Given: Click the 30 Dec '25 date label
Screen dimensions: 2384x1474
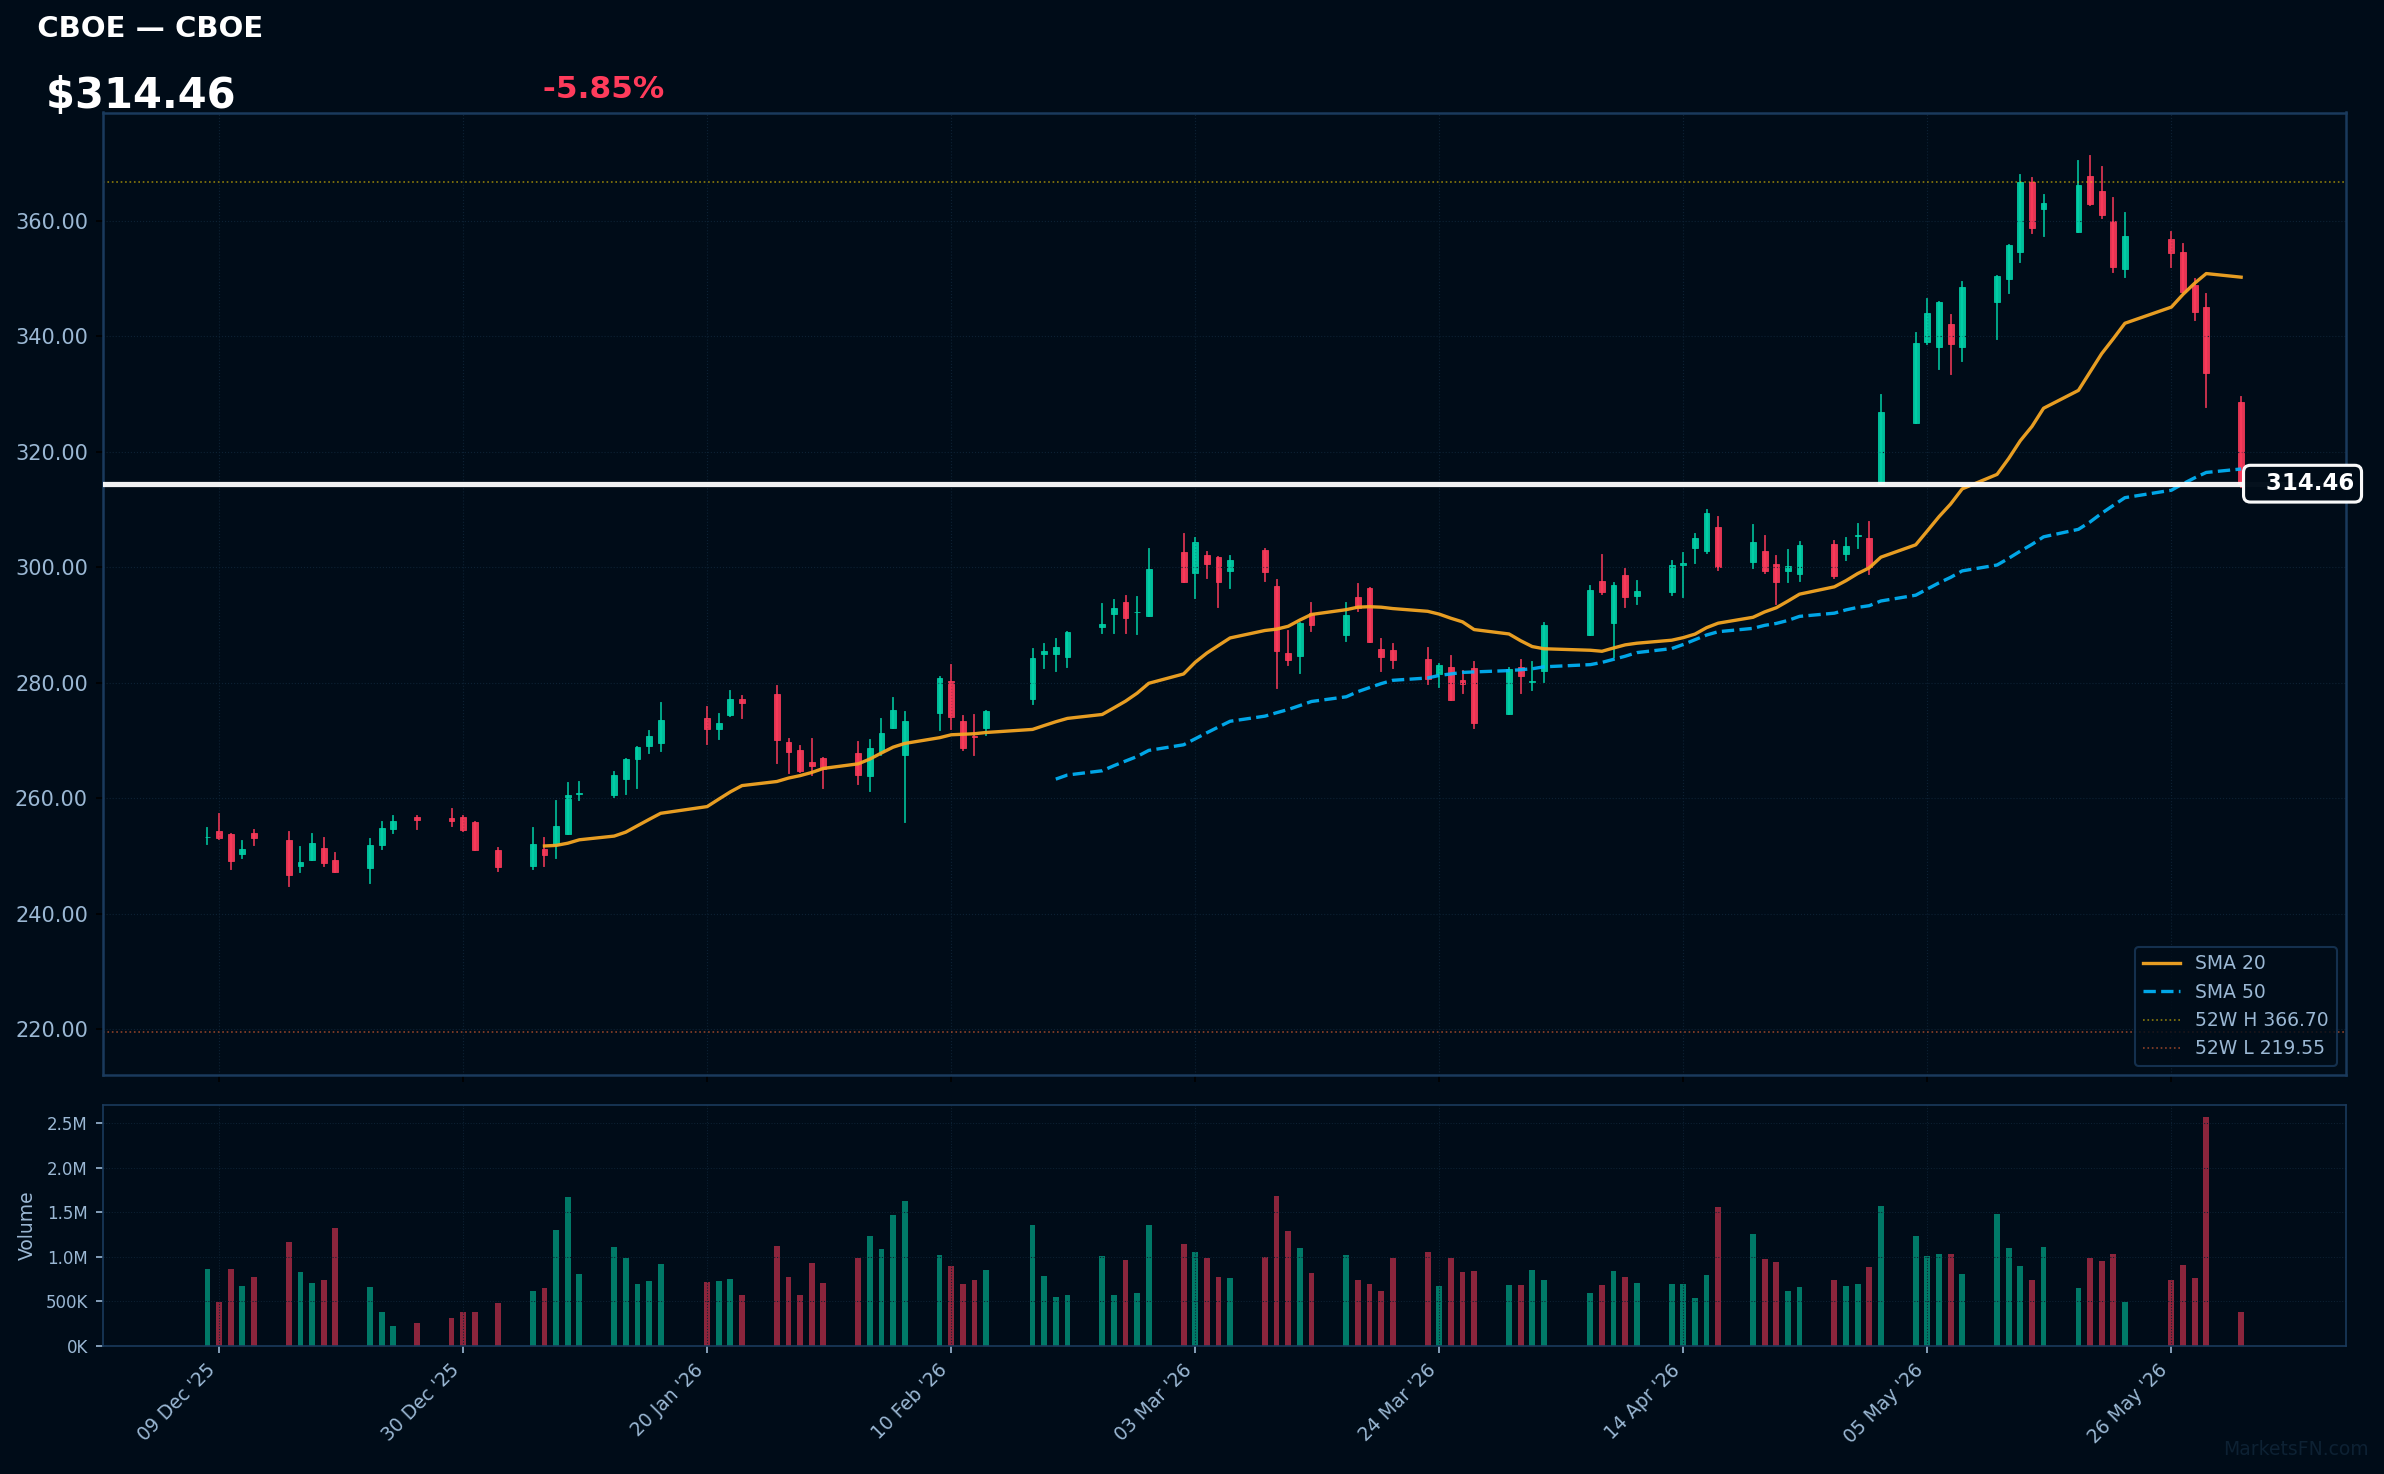Looking at the screenshot, I should coord(420,1402).
